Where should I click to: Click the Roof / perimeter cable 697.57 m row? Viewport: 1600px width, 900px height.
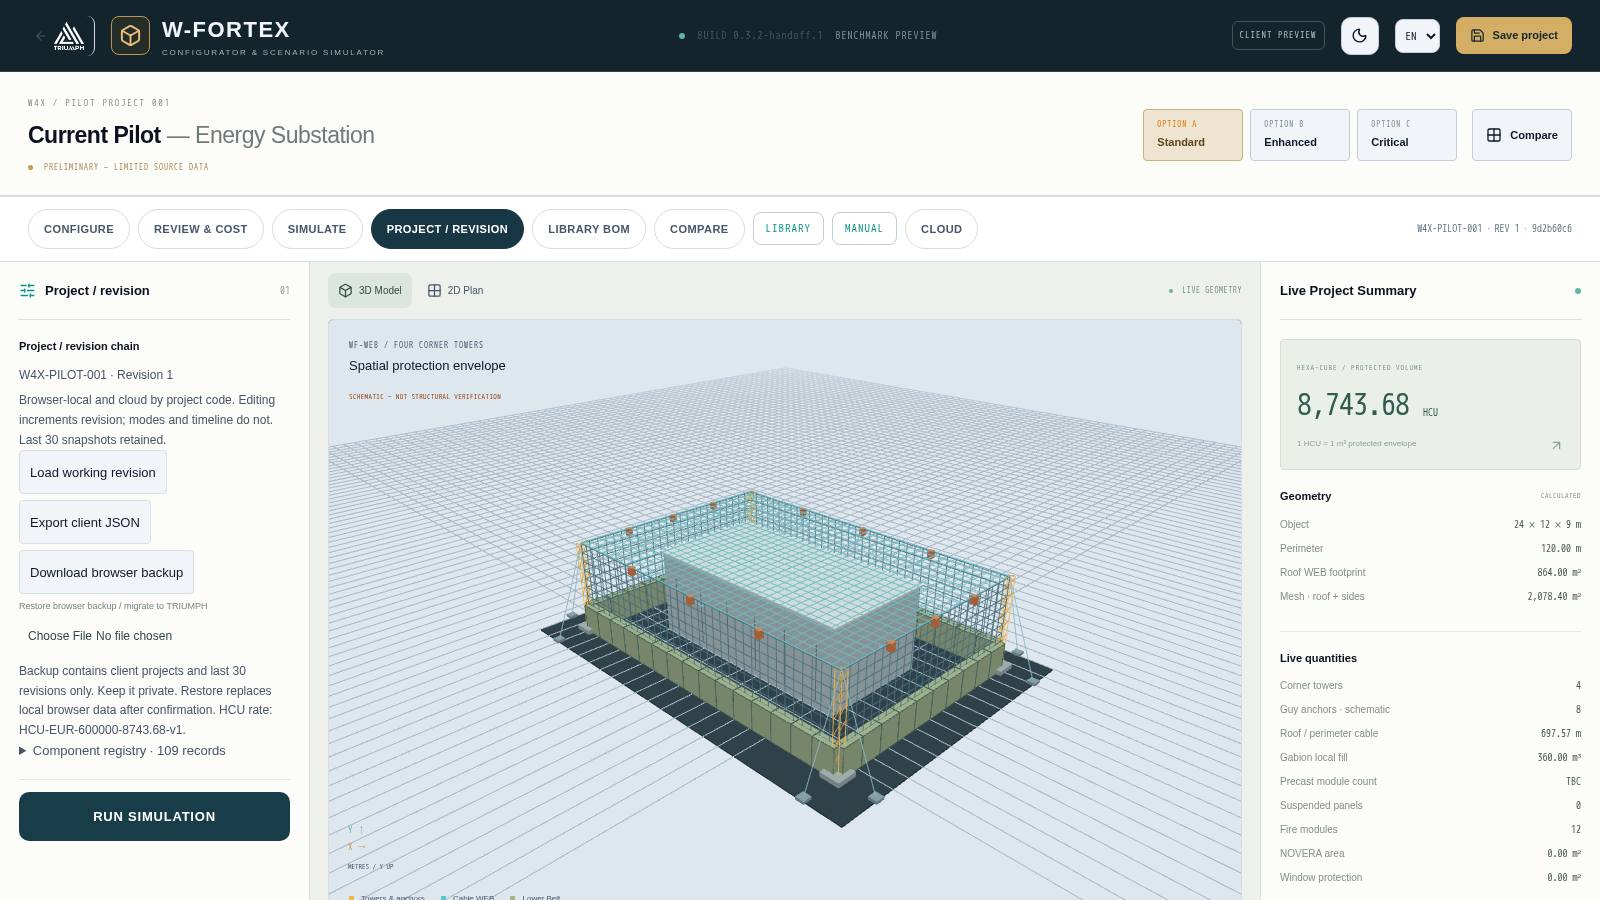click(x=1430, y=733)
